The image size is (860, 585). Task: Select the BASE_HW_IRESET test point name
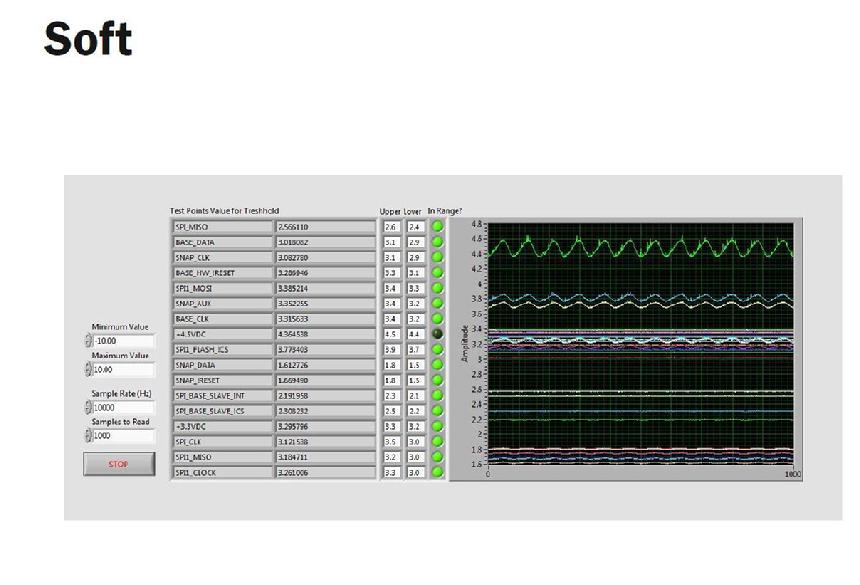222,272
